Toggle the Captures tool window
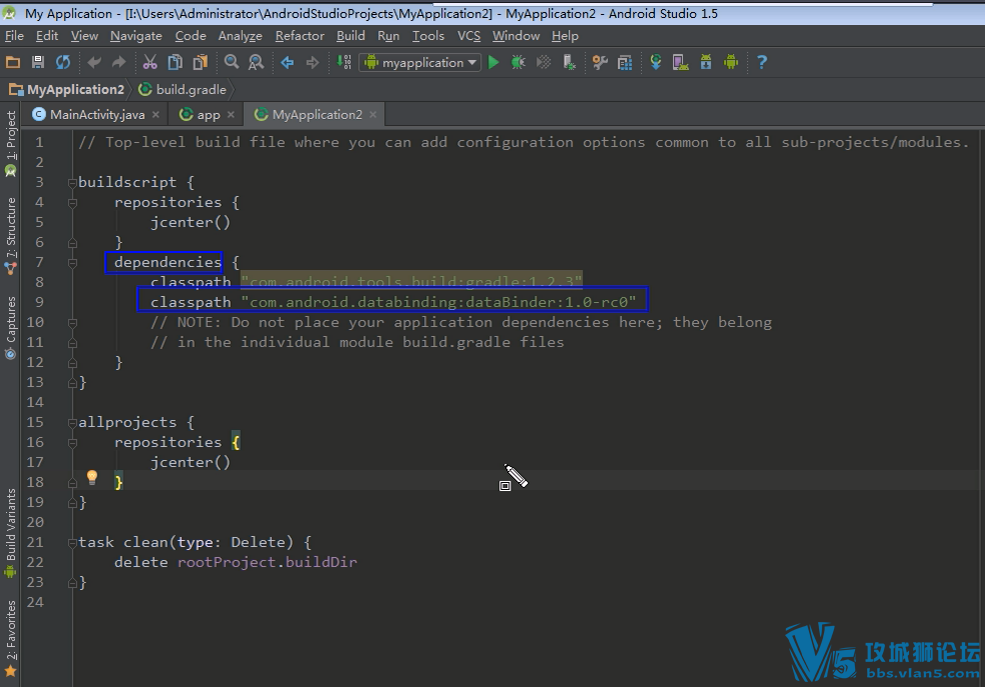 point(10,327)
